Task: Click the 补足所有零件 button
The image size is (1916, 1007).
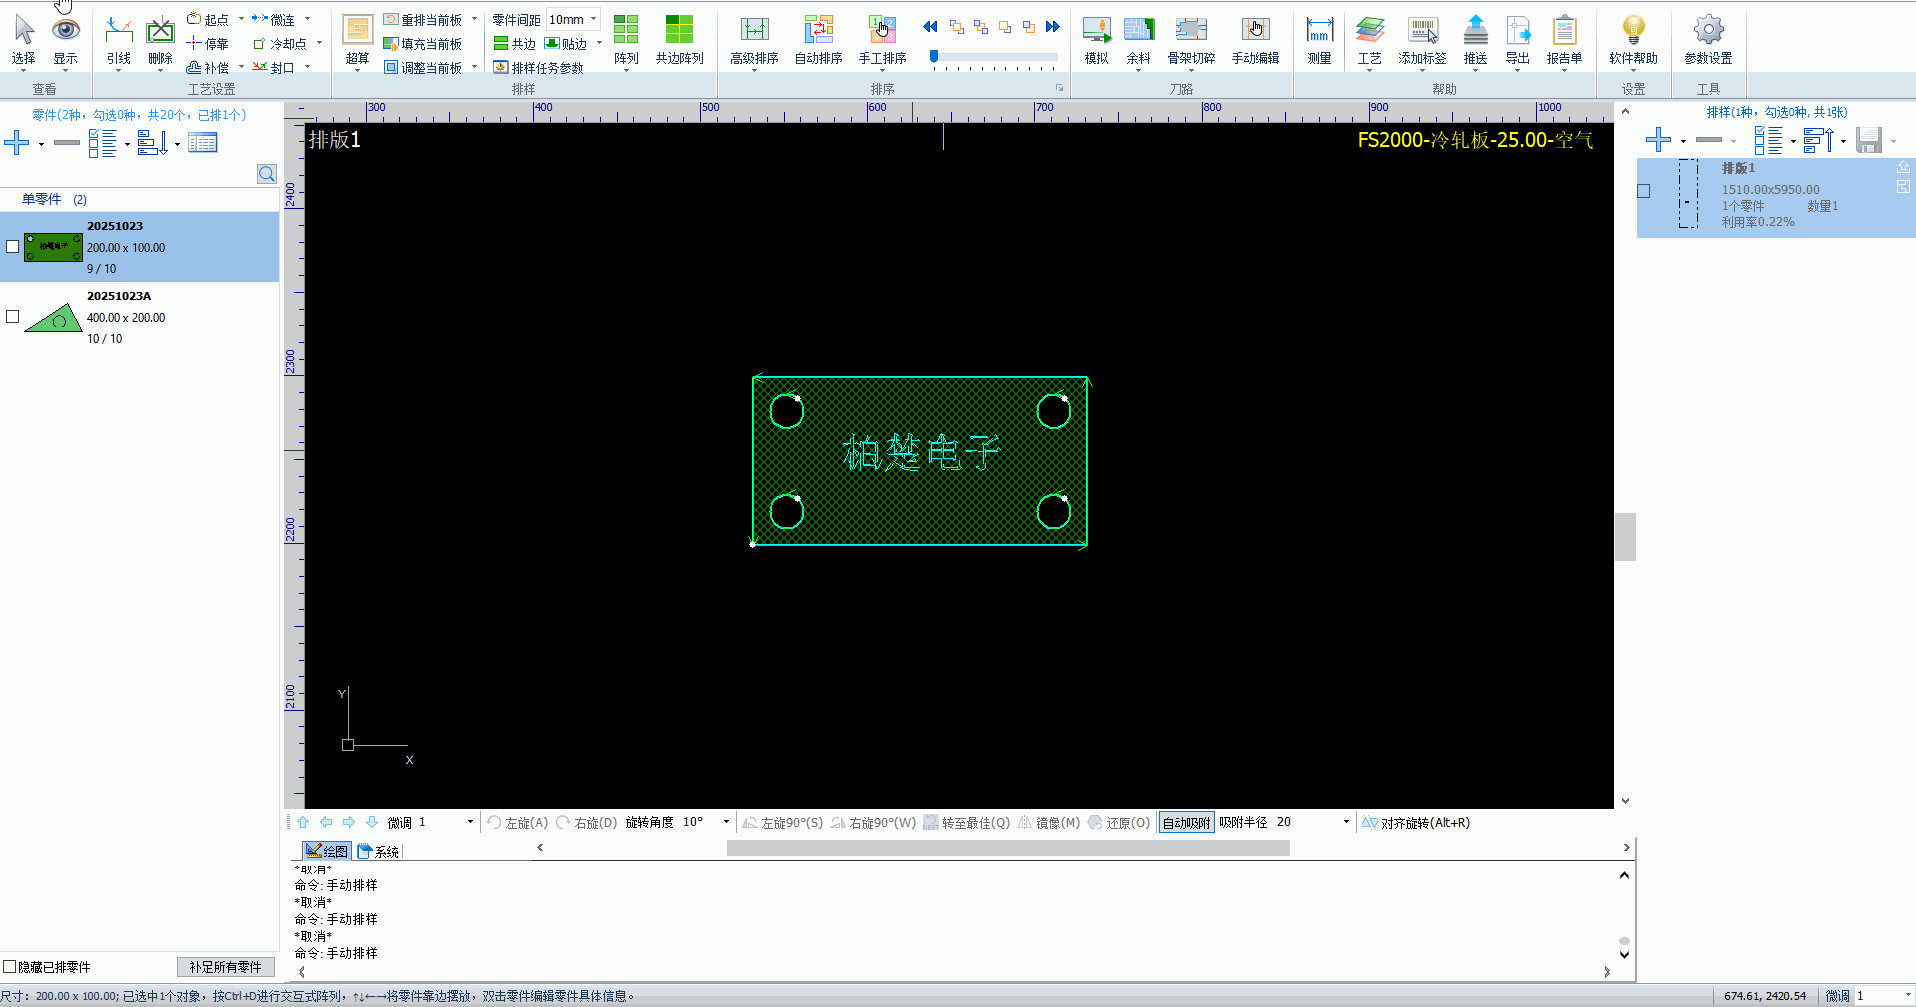Action: [225, 967]
